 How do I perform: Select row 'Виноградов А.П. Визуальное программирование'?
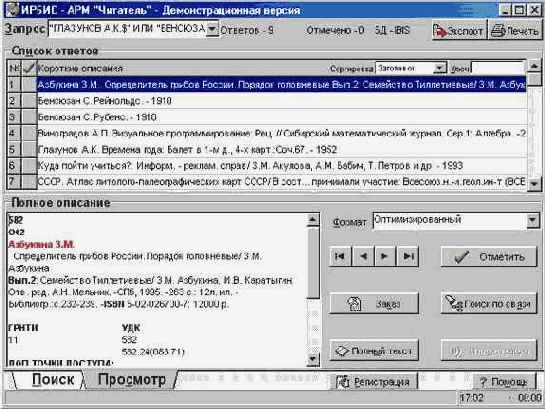coord(282,133)
